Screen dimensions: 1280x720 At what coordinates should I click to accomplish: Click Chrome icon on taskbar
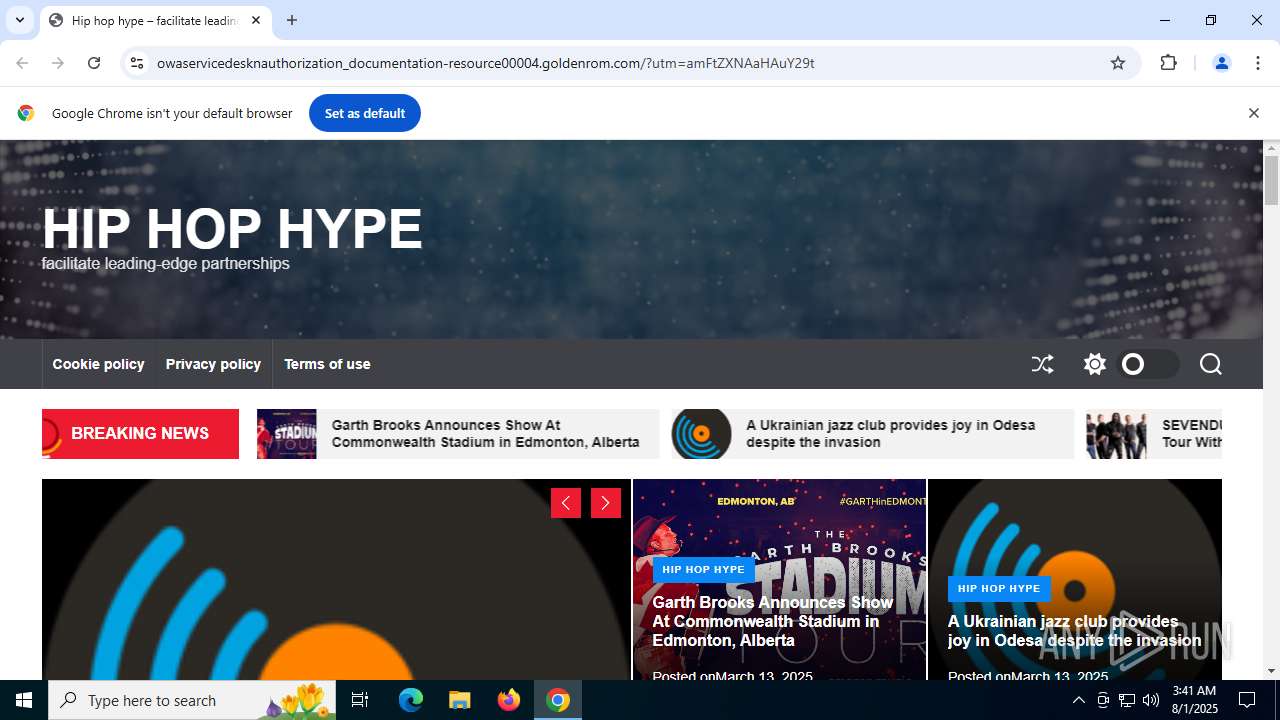[x=558, y=700]
